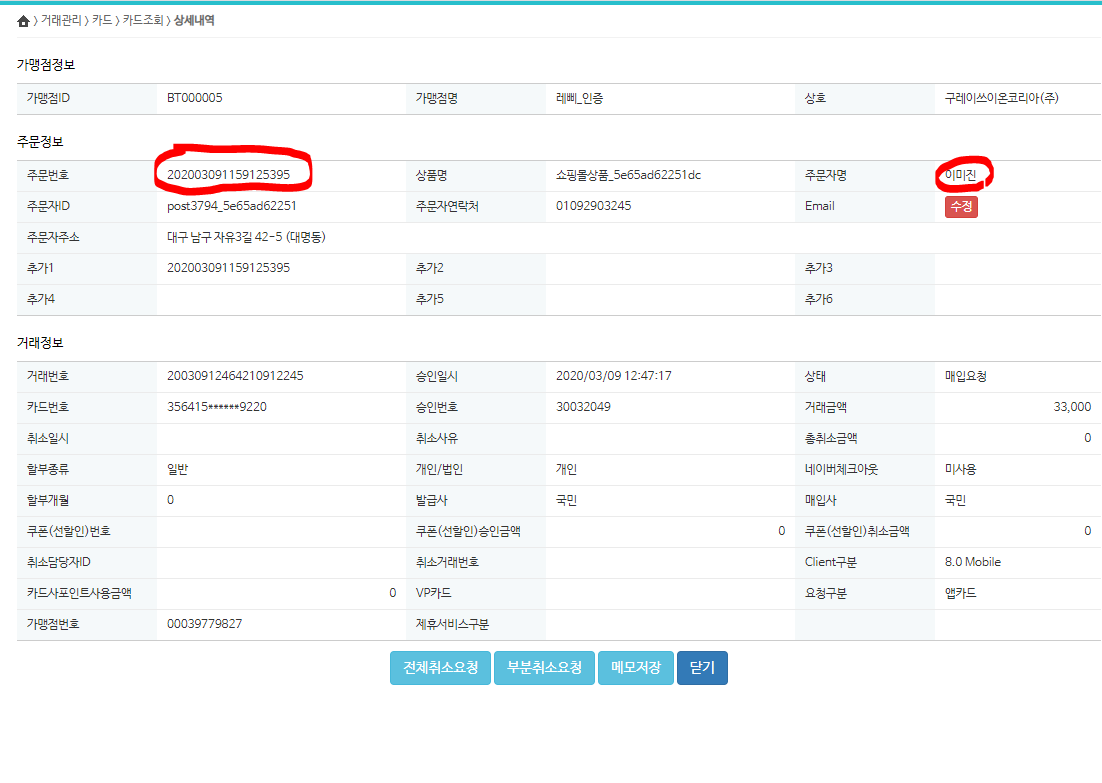This screenshot has height=783, width=1102.
Task: Select address 대구 남구 자유3길 42-5
Action: point(246,237)
